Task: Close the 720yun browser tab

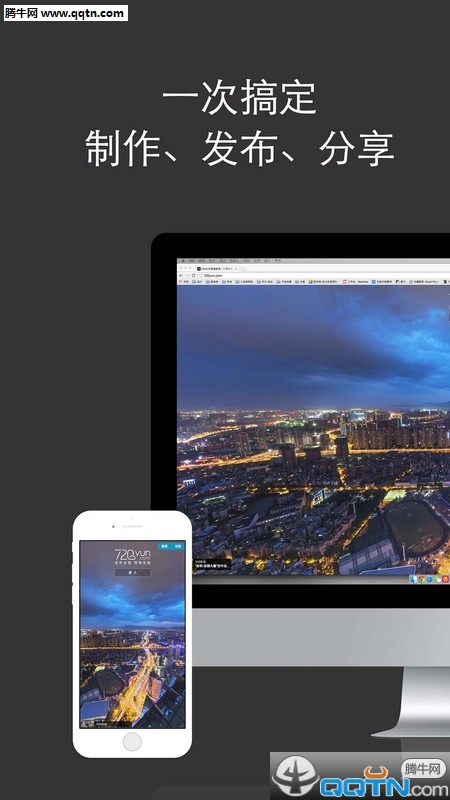Action: pos(236,268)
